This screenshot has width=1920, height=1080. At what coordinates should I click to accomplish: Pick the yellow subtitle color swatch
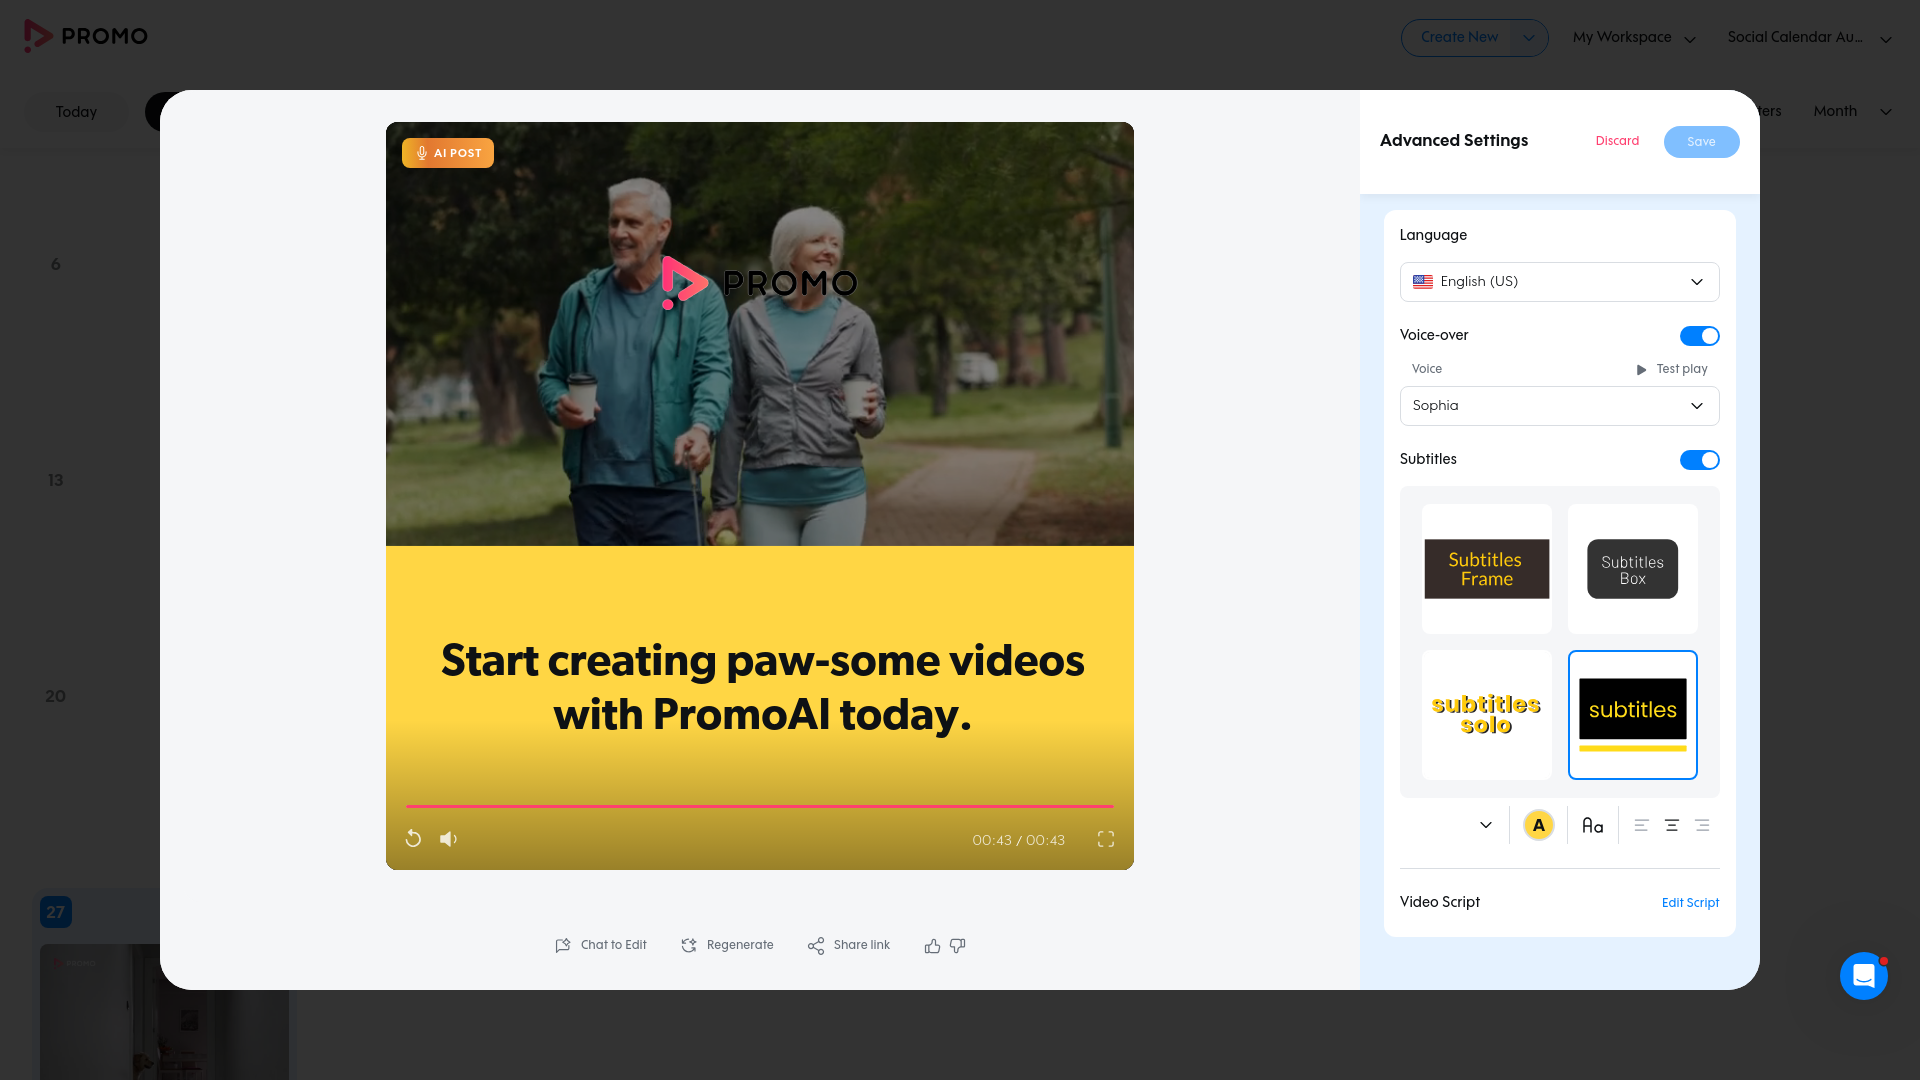[1538, 826]
